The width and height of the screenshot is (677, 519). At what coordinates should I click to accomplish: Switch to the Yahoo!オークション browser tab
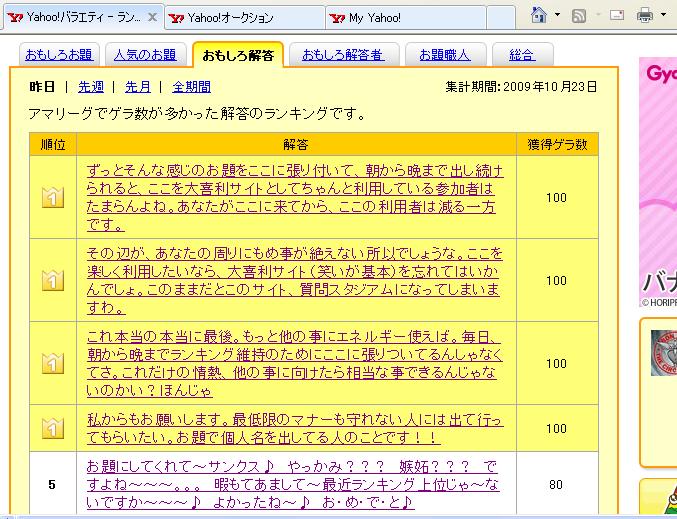pos(245,18)
